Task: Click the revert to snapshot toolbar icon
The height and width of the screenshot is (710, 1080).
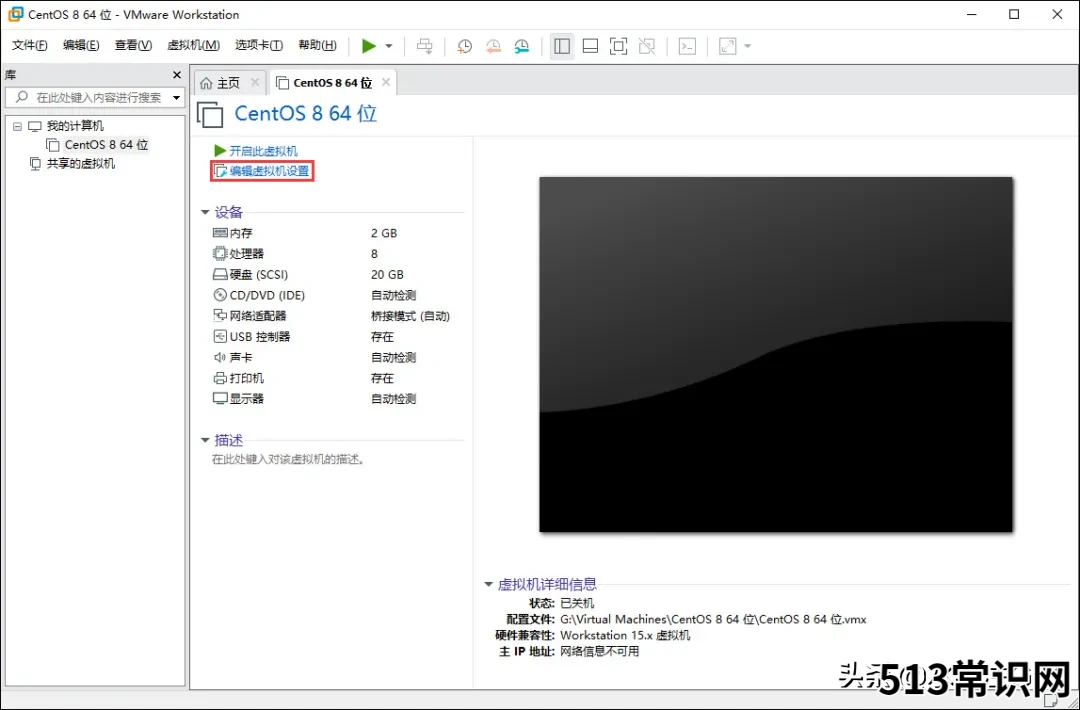Action: click(x=493, y=46)
